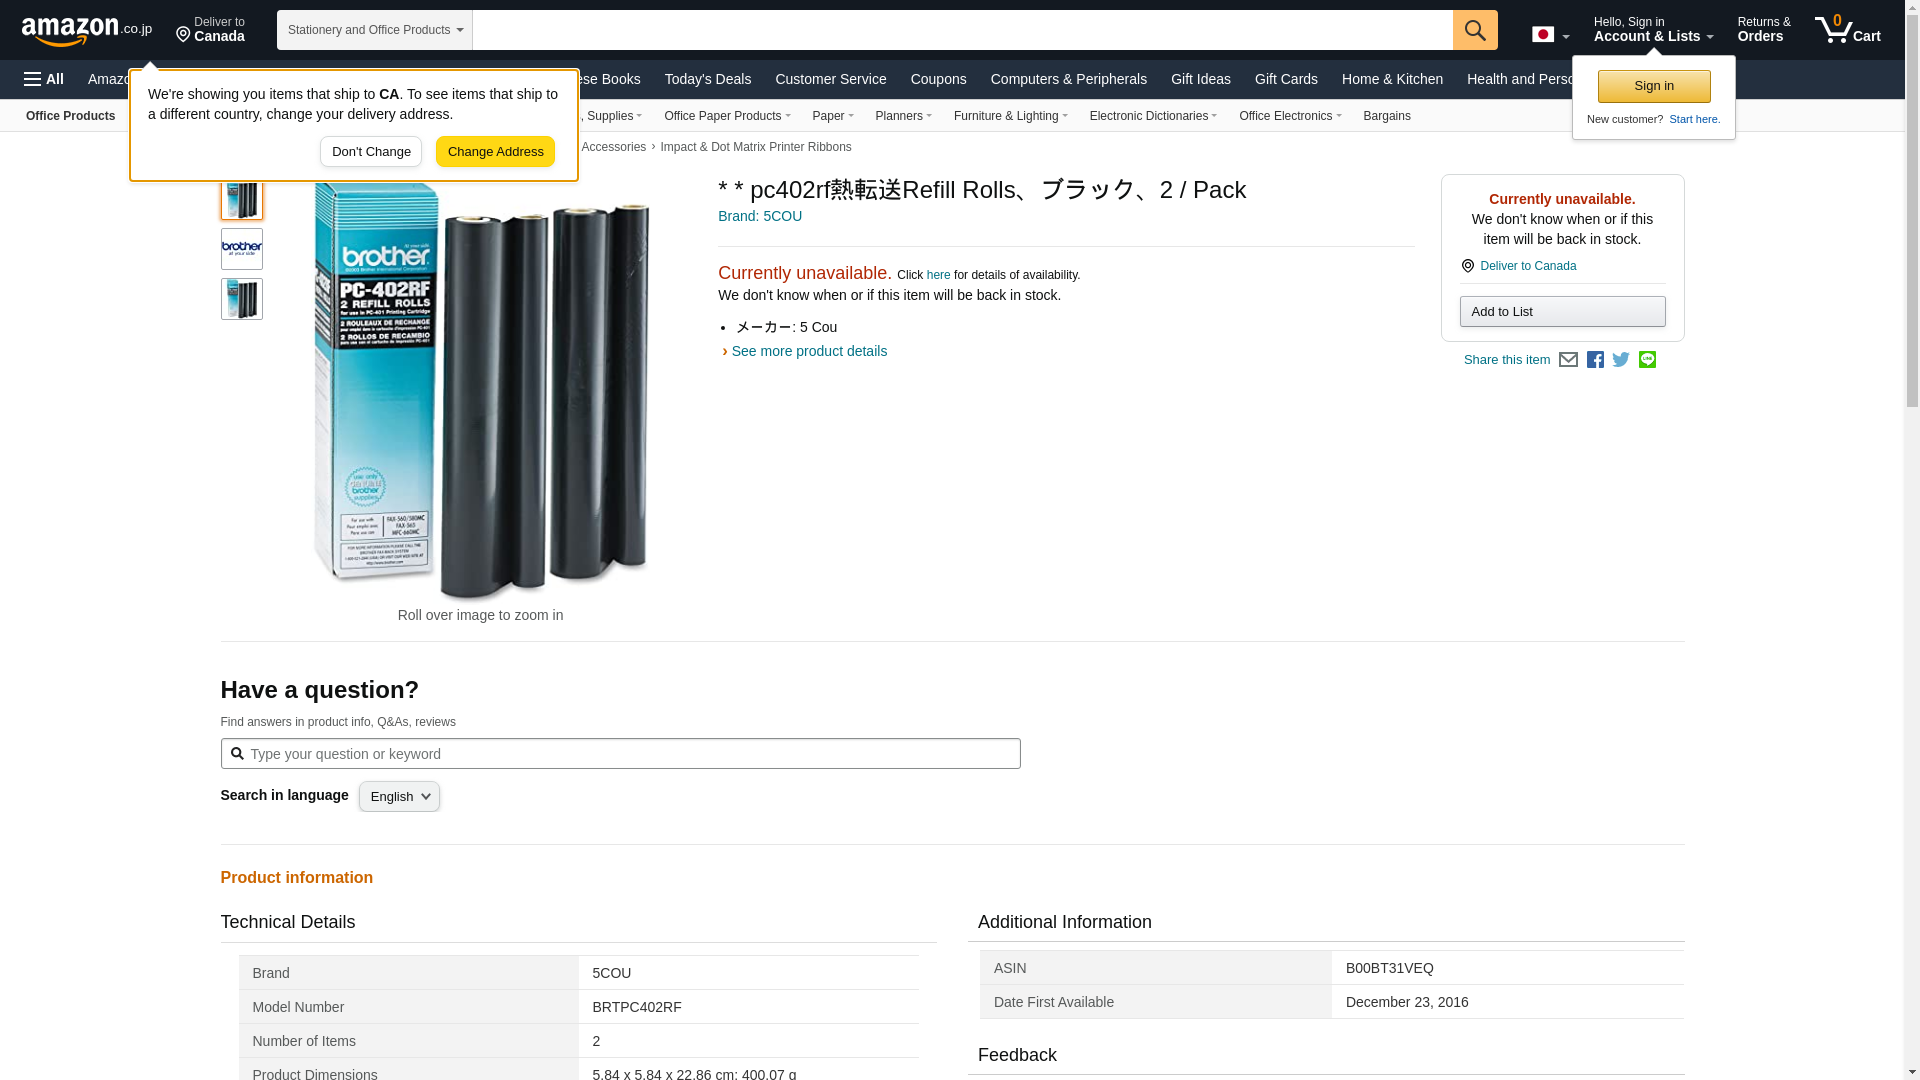
Task: Click the Add to List button
Action: (x=1561, y=312)
